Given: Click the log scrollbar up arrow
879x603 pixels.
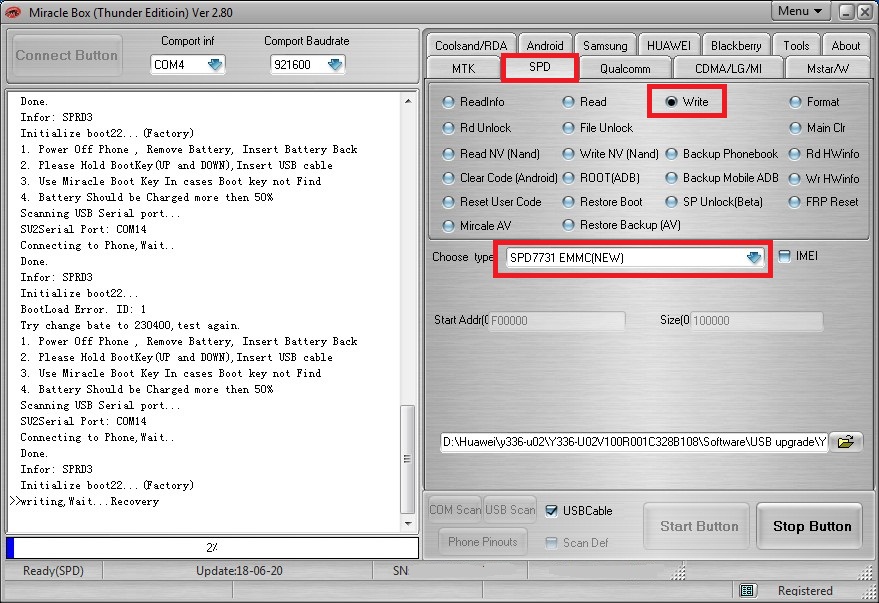Looking at the screenshot, I should tap(408, 101).
